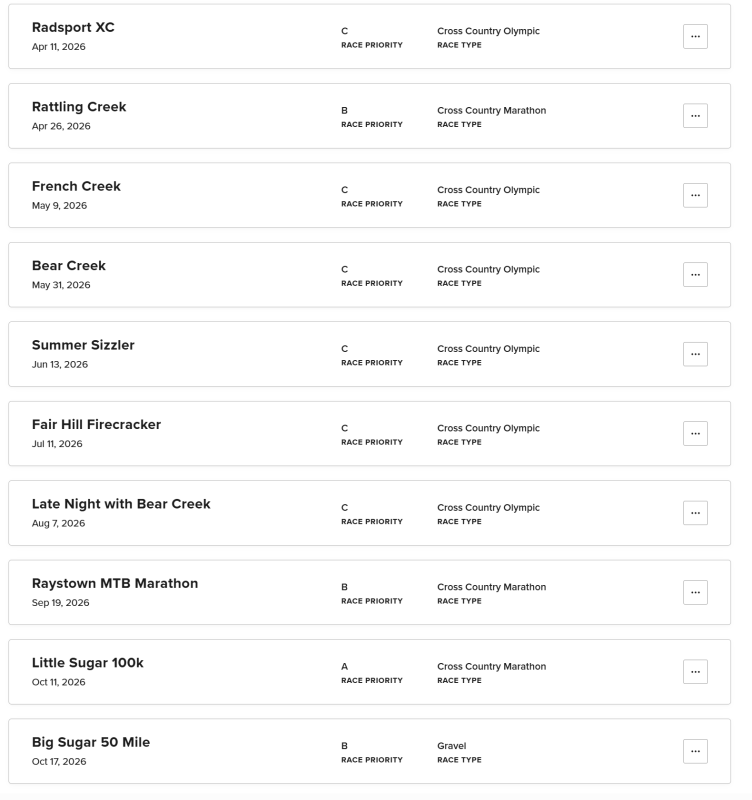
Task: Select the Summer Sizzler race card
Action: [83, 345]
